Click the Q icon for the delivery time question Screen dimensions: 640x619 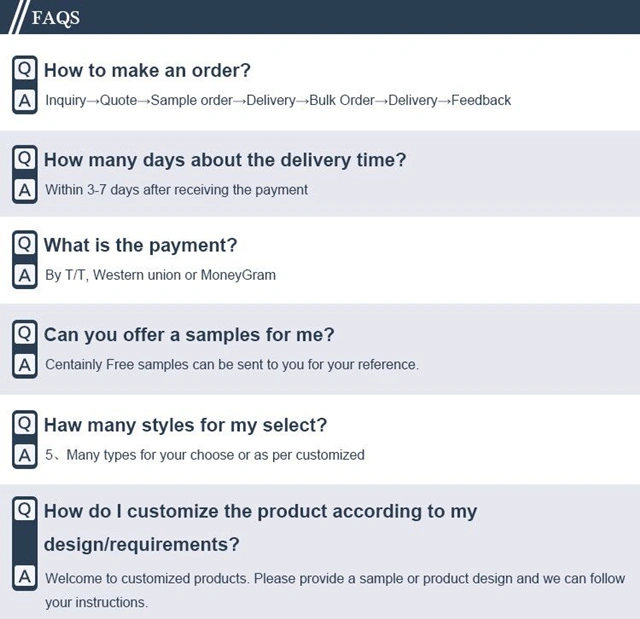(24, 158)
